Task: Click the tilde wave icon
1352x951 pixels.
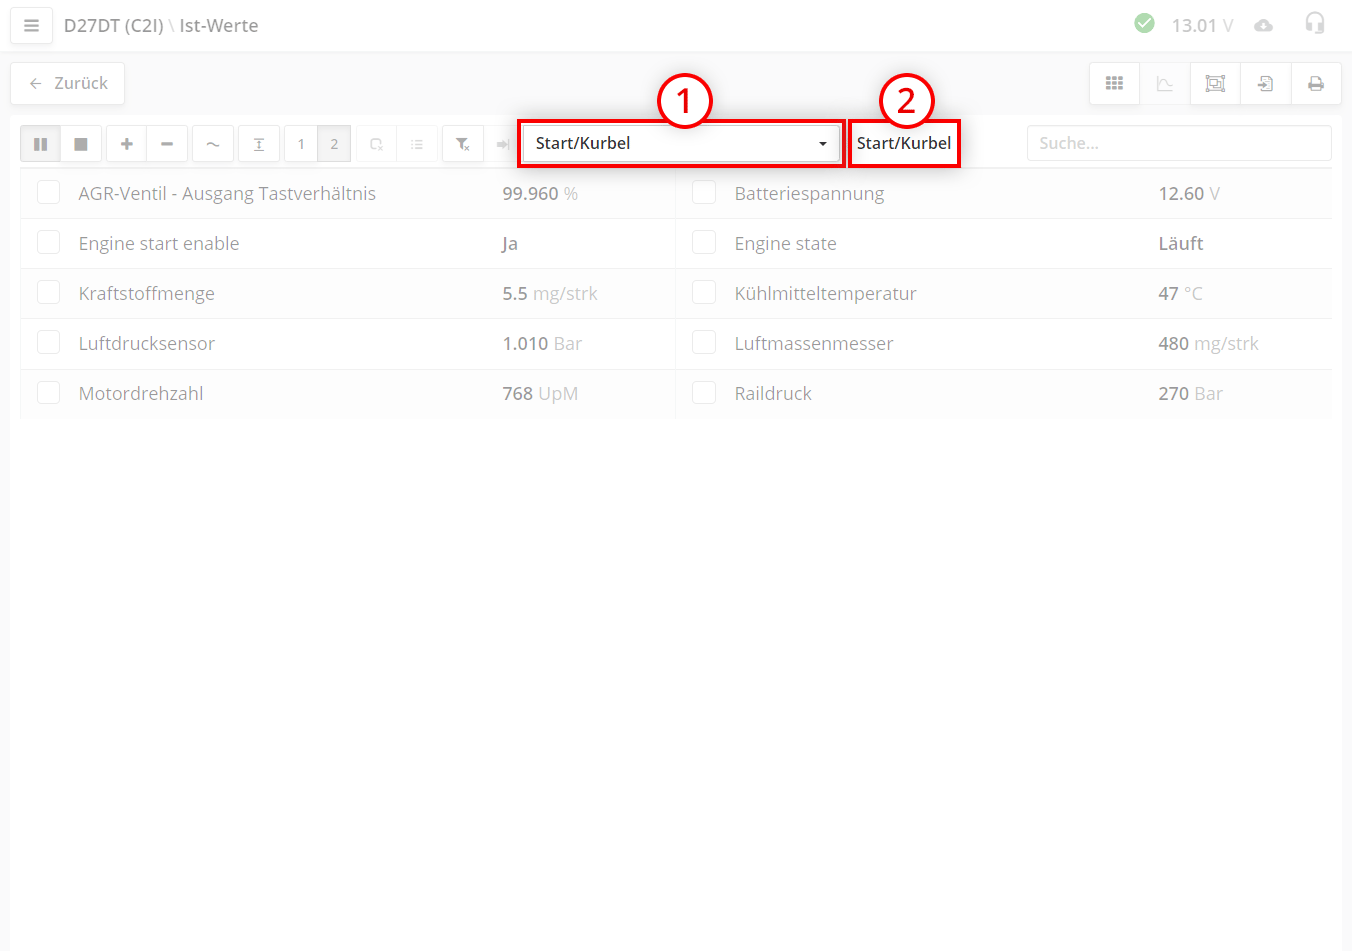Action: tap(213, 144)
